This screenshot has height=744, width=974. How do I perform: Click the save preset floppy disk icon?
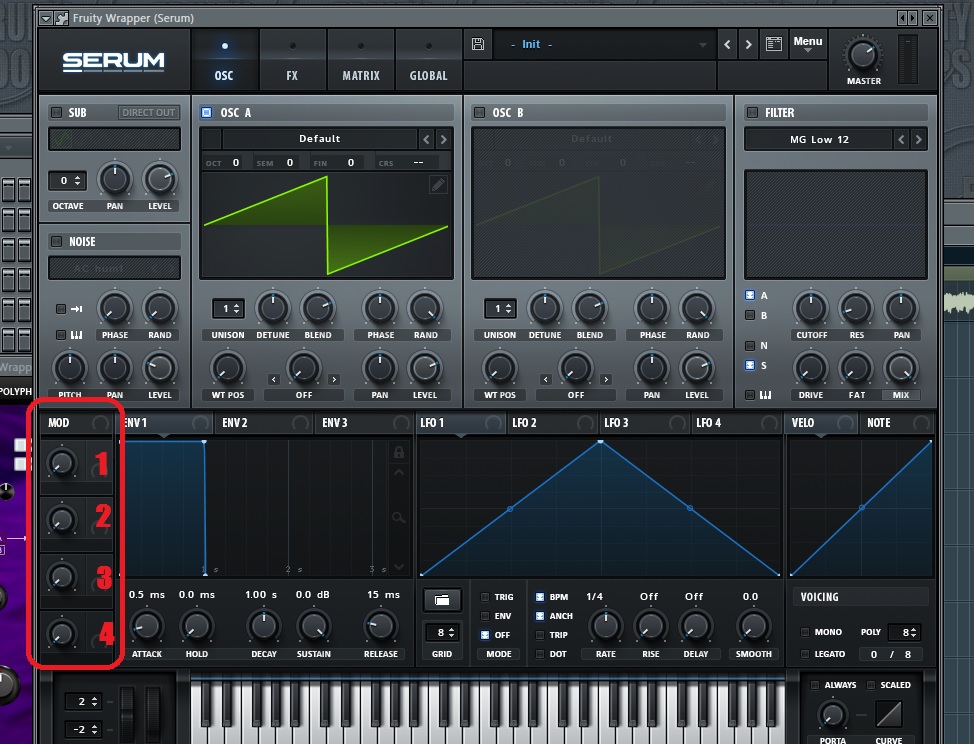(x=478, y=44)
